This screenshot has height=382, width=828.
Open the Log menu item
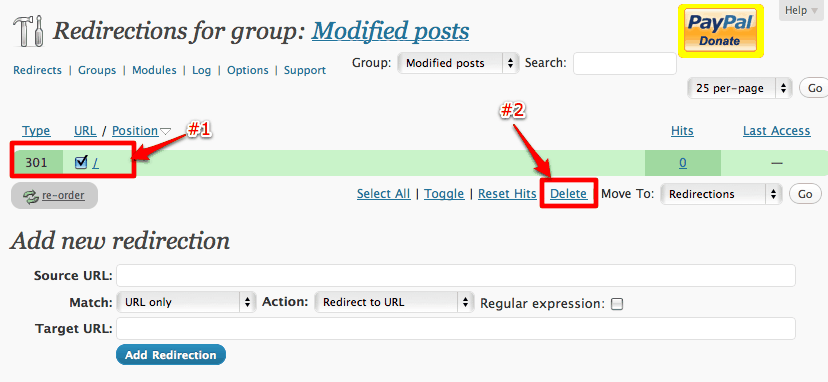(x=201, y=70)
